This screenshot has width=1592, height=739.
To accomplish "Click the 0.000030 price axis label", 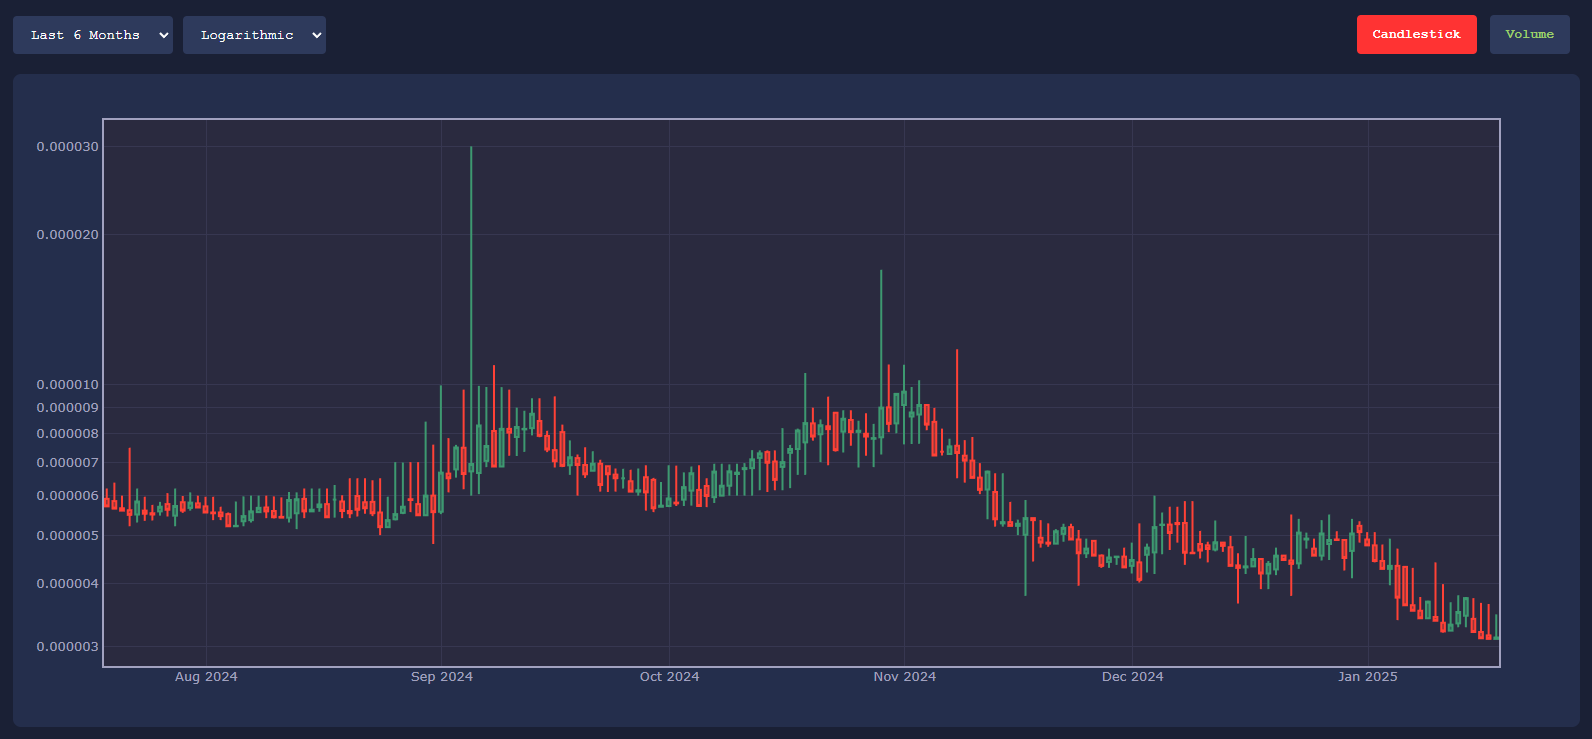I will pos(68,147).
